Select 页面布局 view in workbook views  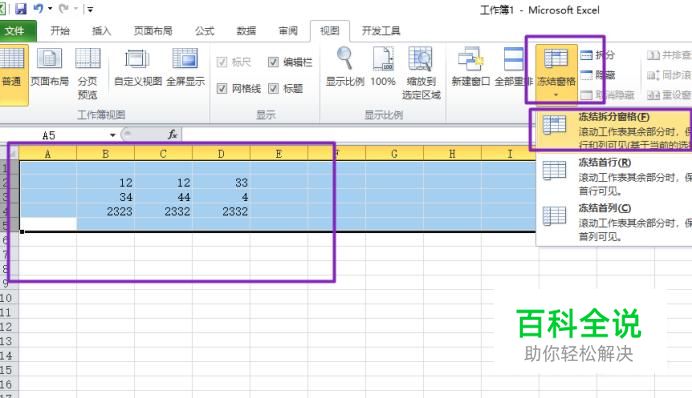[x=49, y=67]
